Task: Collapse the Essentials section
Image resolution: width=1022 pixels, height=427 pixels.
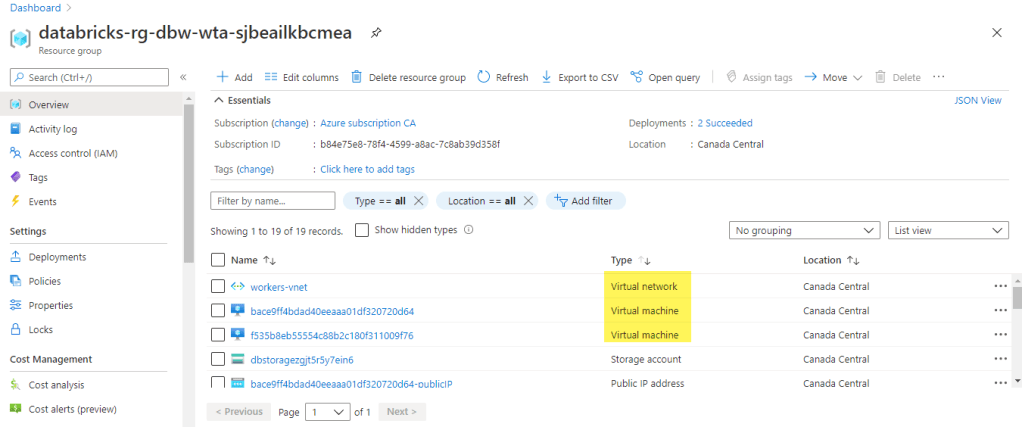Action: click(x=218, y=100)
